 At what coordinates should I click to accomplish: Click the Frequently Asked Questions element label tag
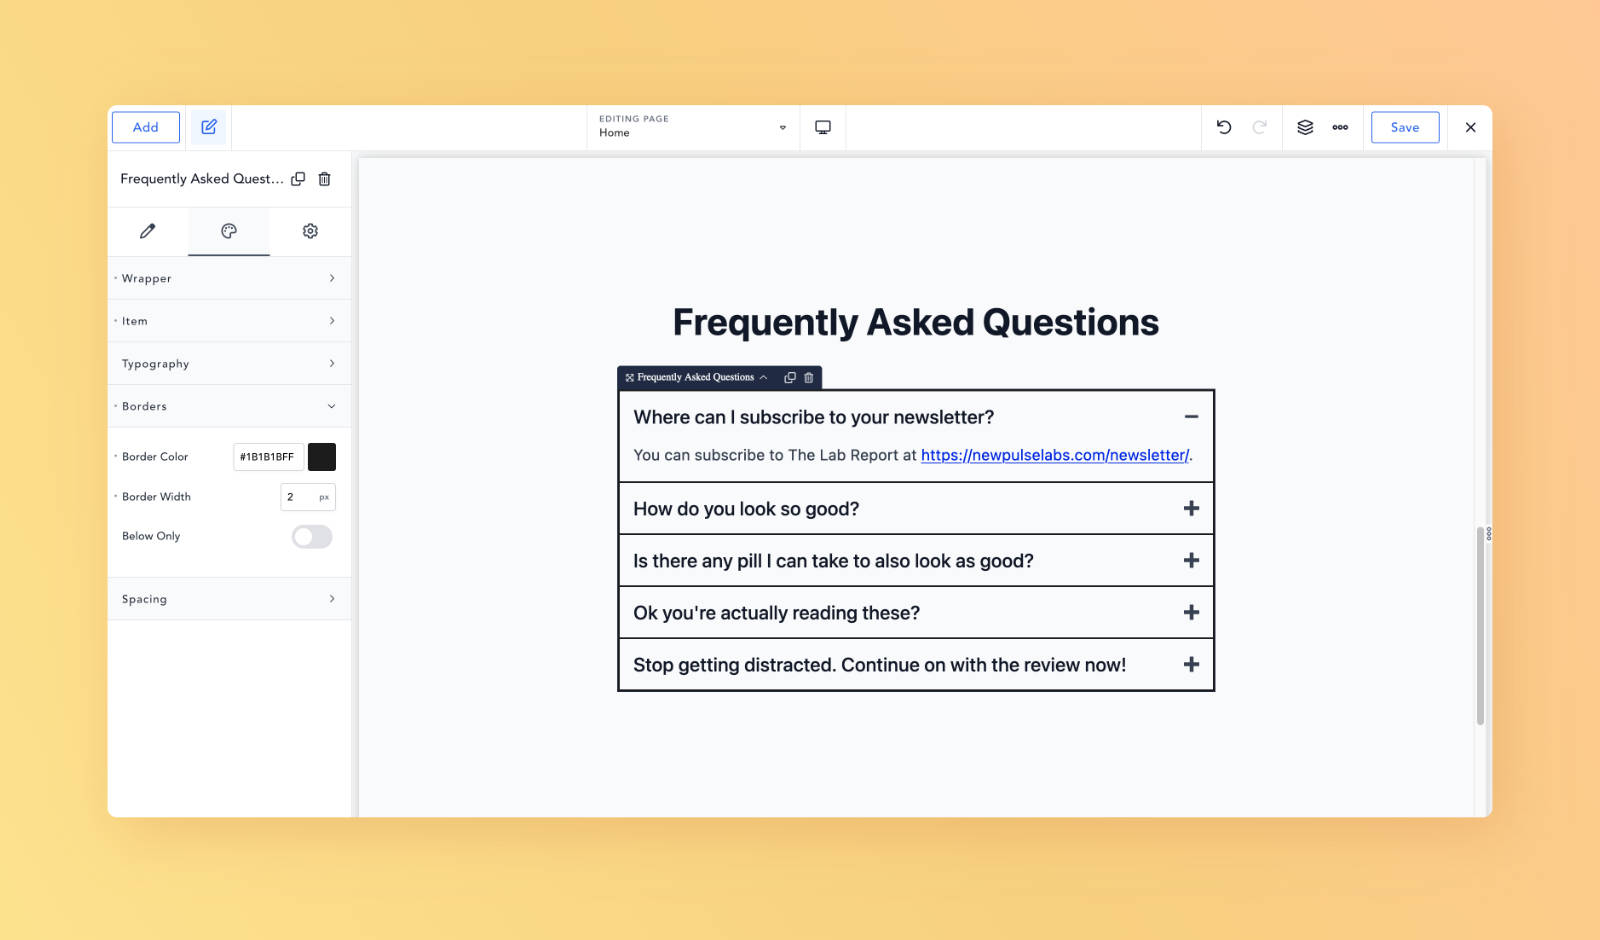tap(695, 377)
